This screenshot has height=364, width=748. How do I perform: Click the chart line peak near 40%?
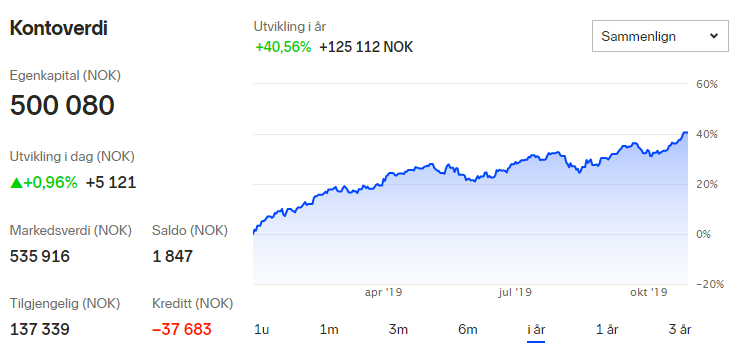tap(685, 133)
